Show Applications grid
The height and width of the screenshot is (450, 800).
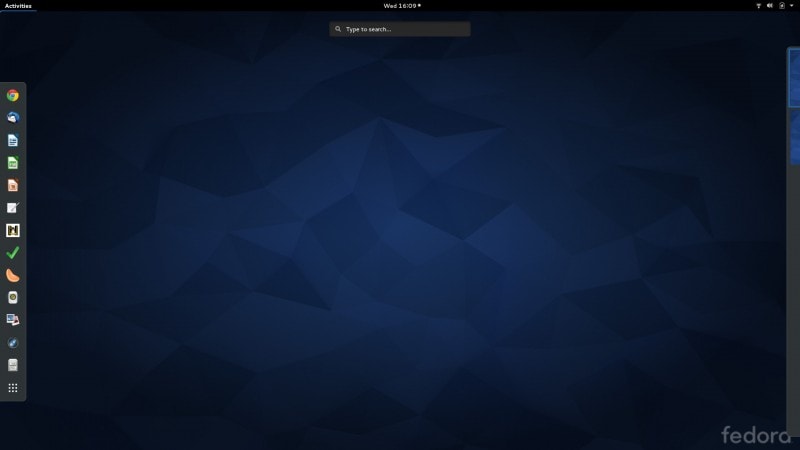pyautogui.click(x=13, y=388)
